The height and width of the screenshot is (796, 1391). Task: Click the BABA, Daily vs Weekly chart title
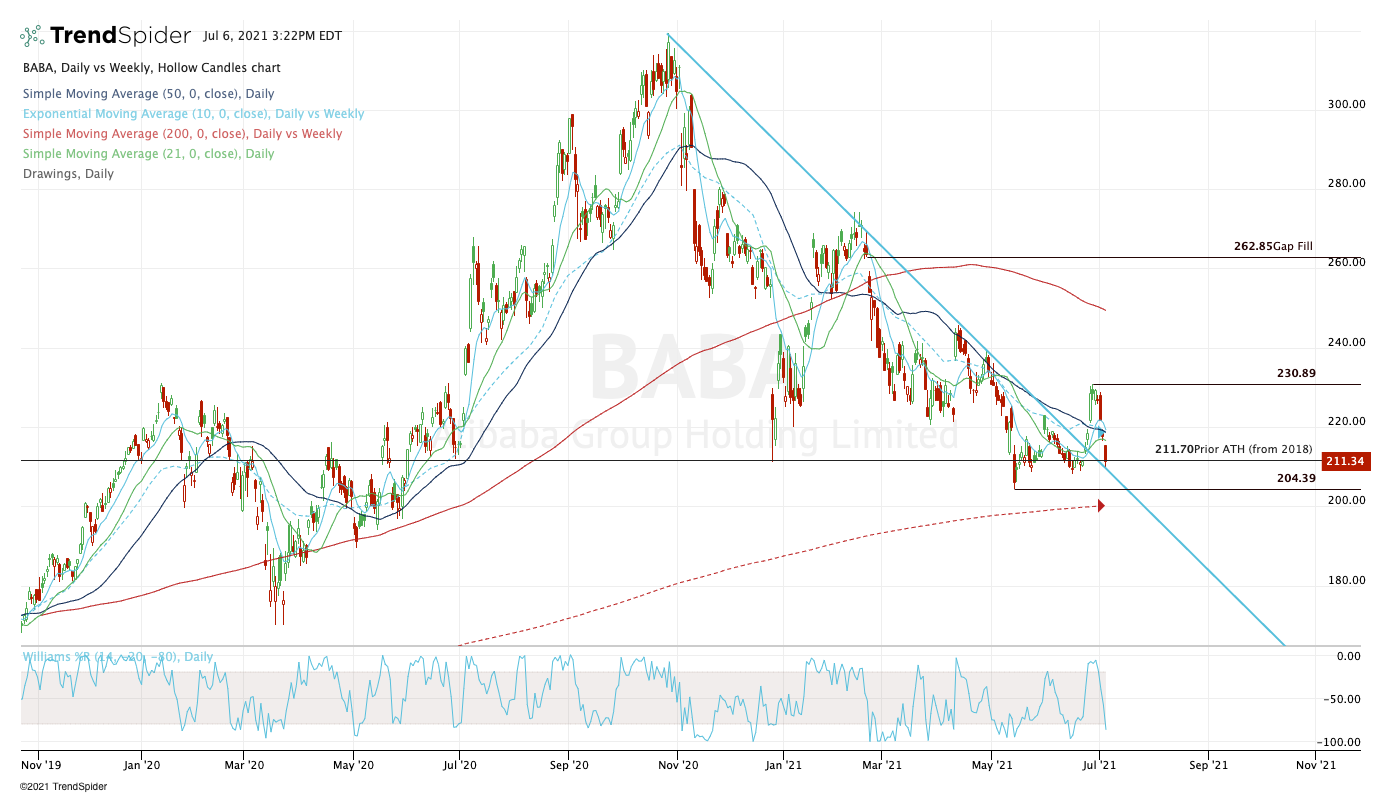151,68
